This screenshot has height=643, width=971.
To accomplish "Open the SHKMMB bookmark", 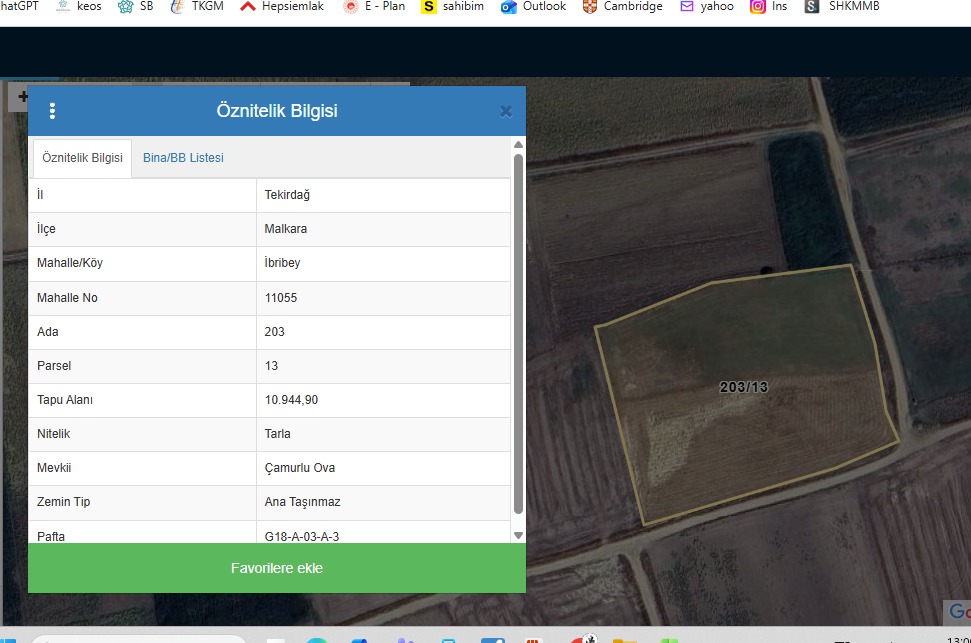I will coord(843,6).
